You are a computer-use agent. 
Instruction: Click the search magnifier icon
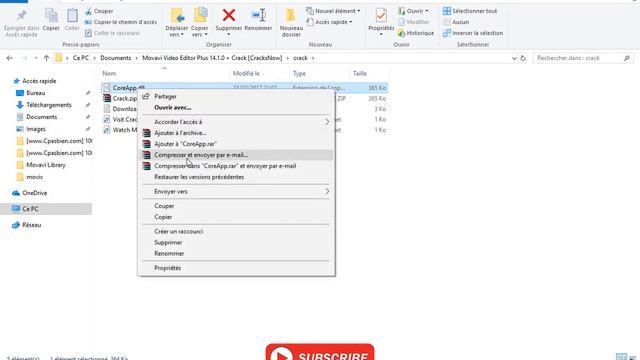[x=627, y=58]
